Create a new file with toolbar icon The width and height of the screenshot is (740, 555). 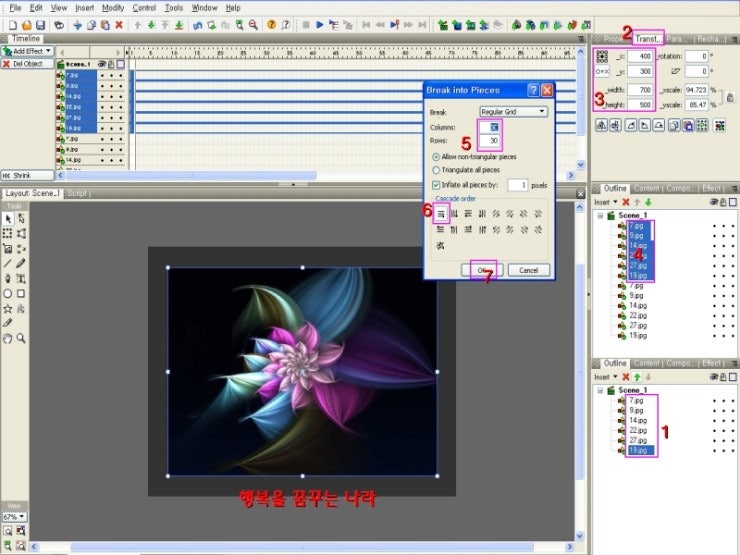click(x=13, y=25)
